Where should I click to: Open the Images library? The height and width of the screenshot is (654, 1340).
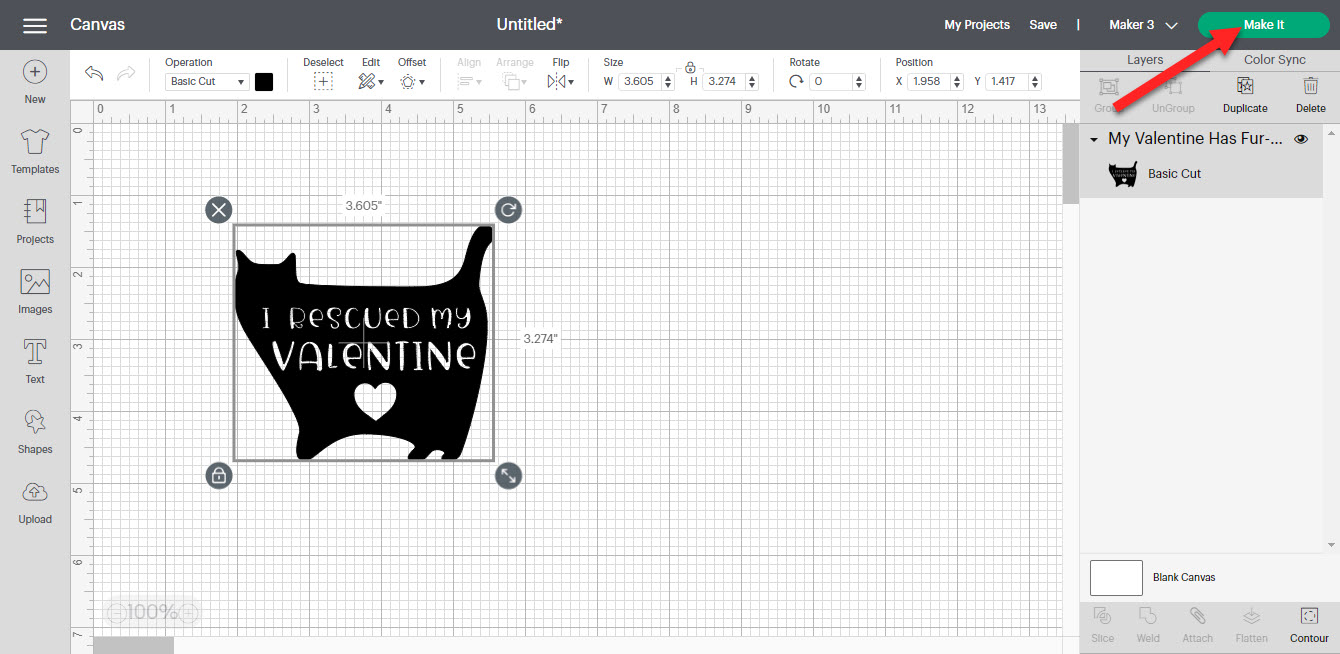point(35,292)
